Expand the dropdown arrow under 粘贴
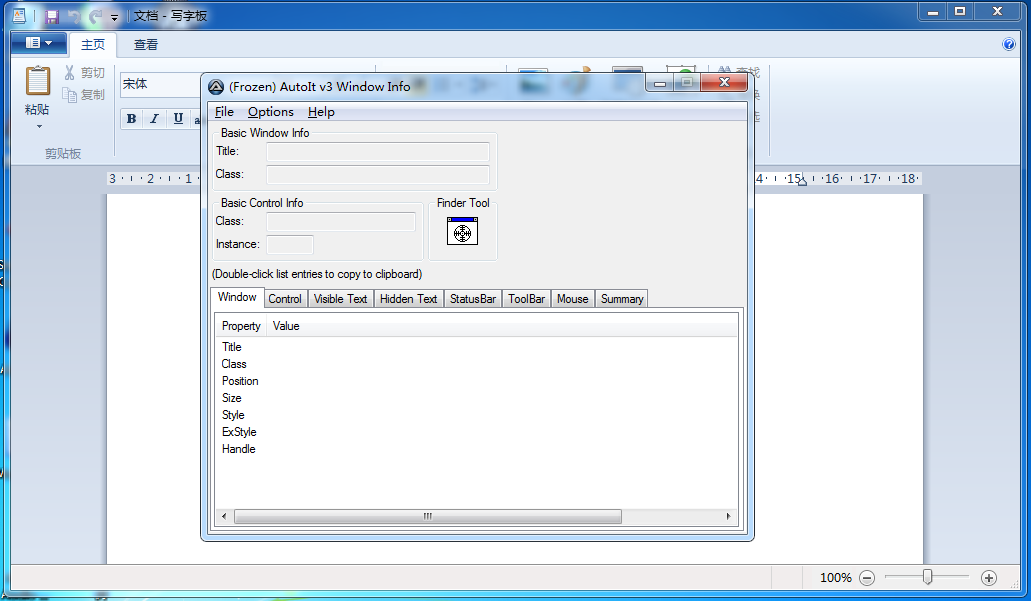 click(39, 126)
